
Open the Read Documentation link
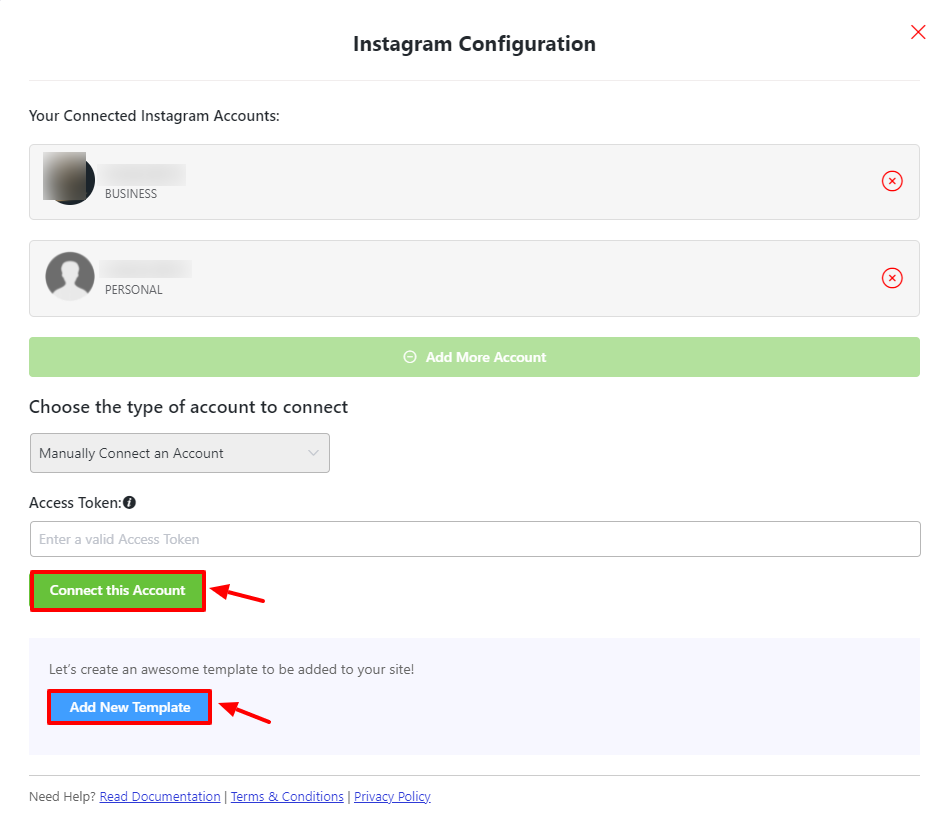(160, 797)
